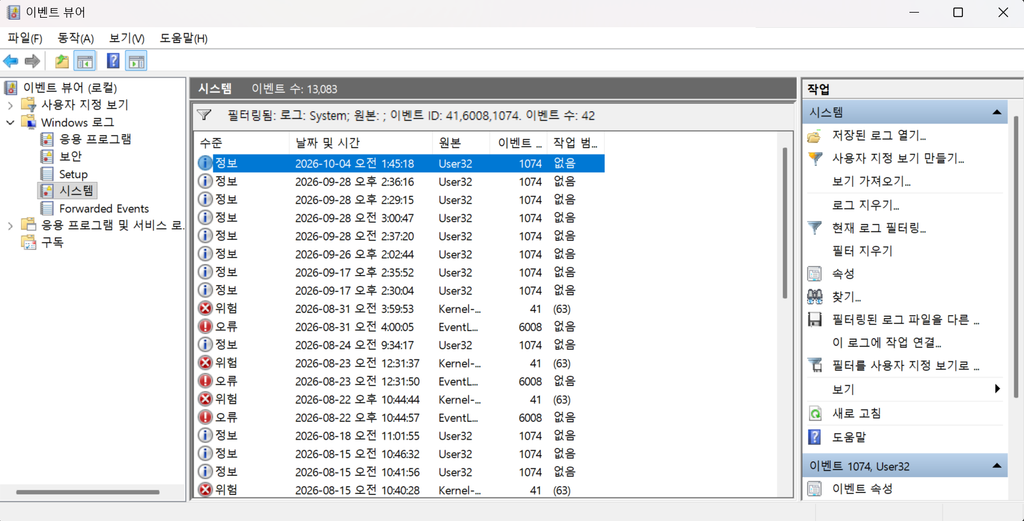Click the 보안 log icon in tree
The width and height of the screenshot is (1024, 521).
tap(46, 156)
